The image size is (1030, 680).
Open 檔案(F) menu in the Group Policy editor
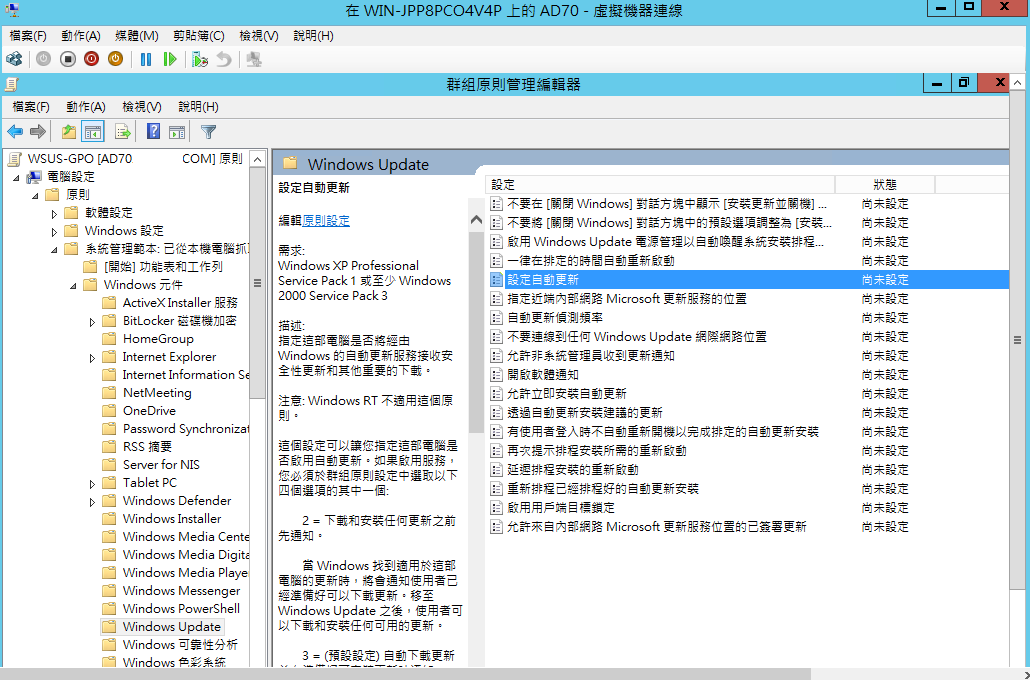[31, 106]
